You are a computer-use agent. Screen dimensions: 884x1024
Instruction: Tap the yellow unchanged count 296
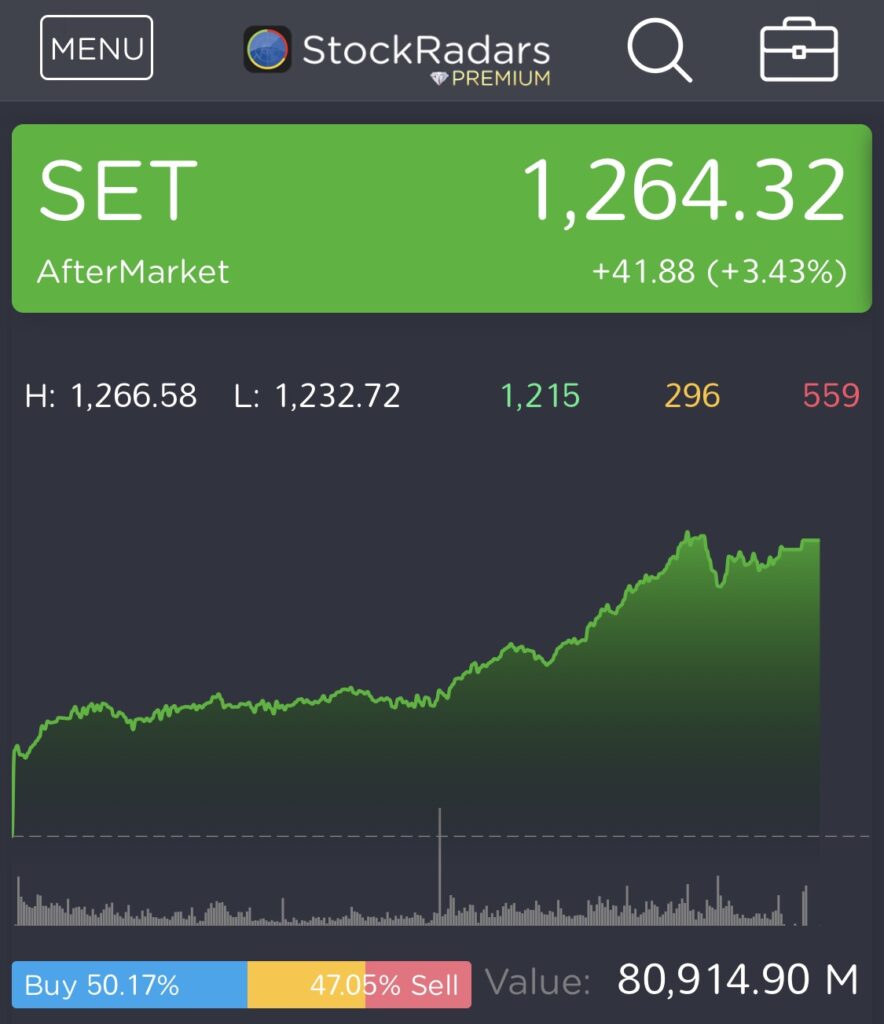pos(692,396)
